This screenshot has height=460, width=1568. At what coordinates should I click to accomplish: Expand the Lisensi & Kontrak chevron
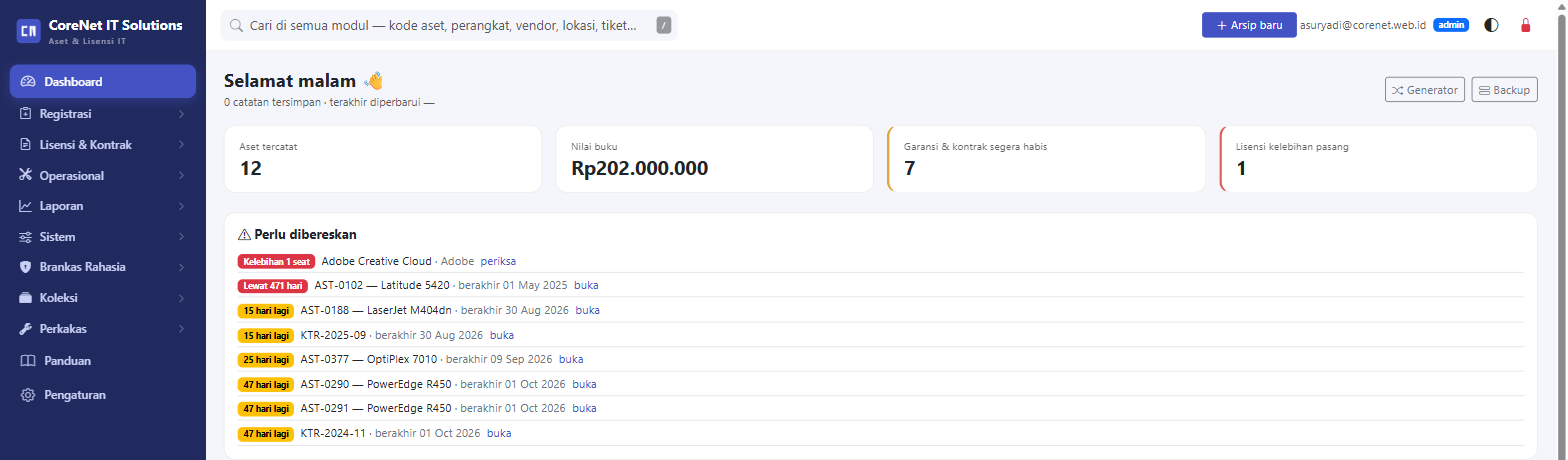click(181, 145)
